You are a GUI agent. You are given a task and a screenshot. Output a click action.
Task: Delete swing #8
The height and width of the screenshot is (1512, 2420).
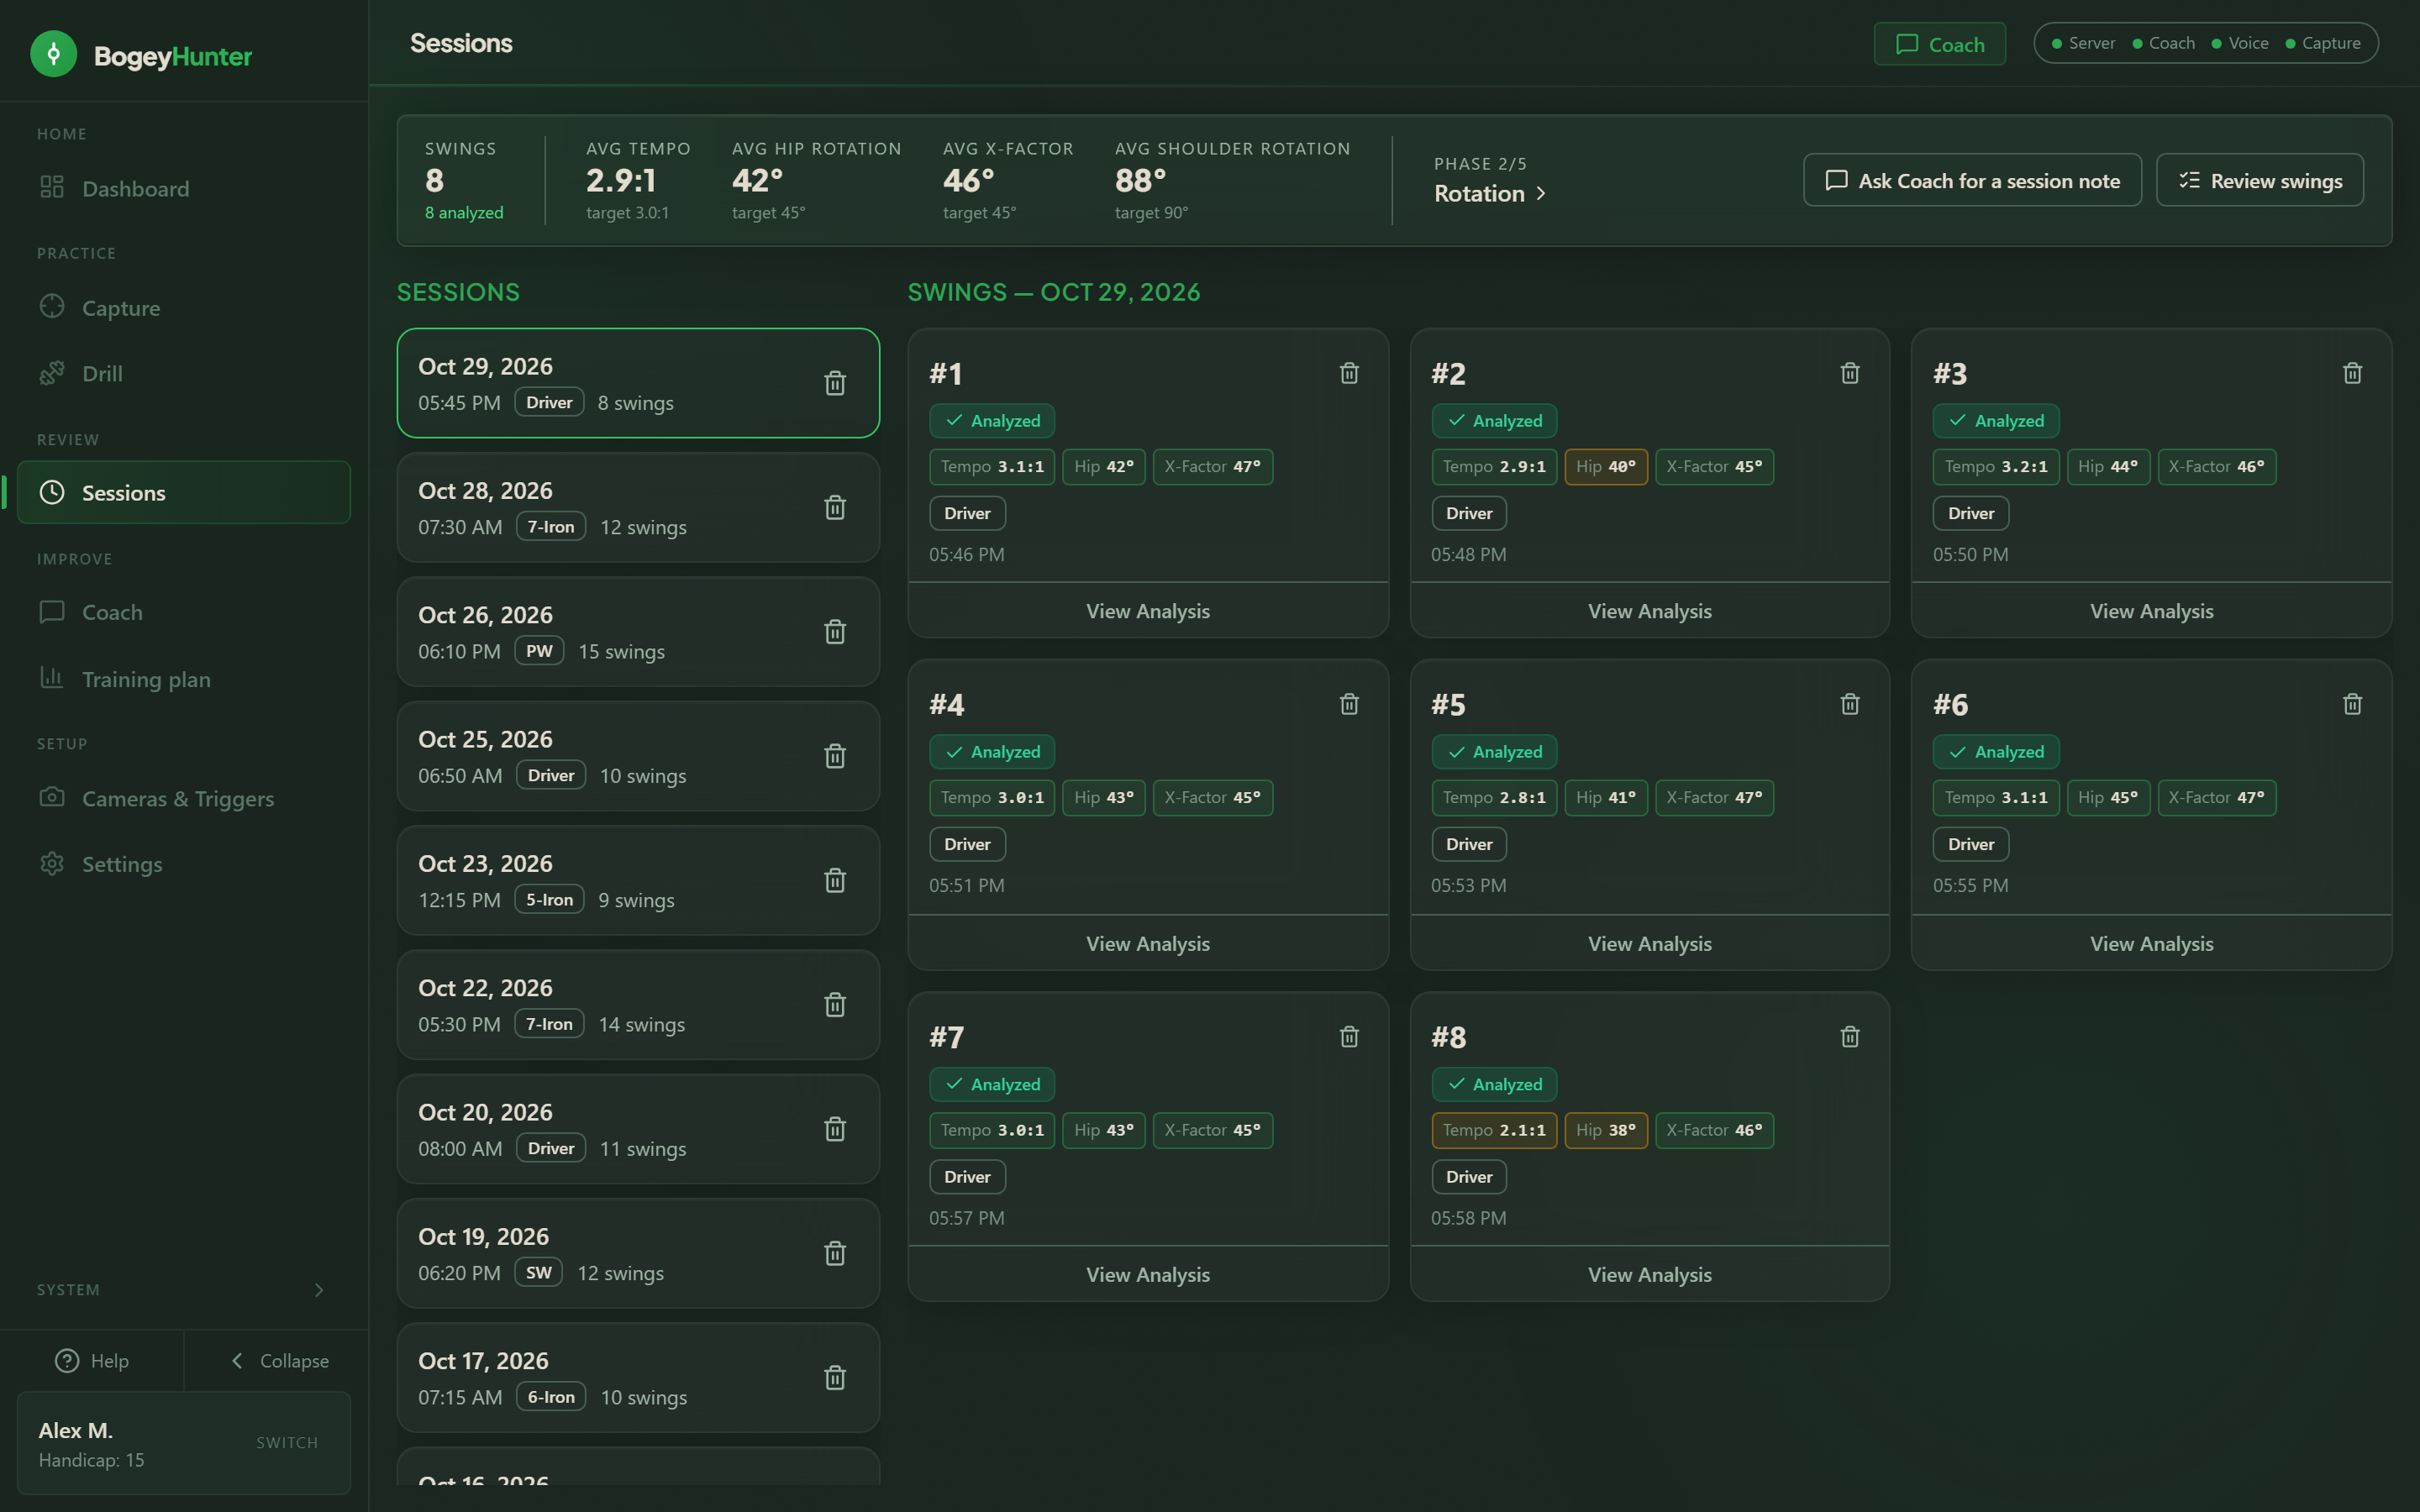click(x=1850, y=1037)
